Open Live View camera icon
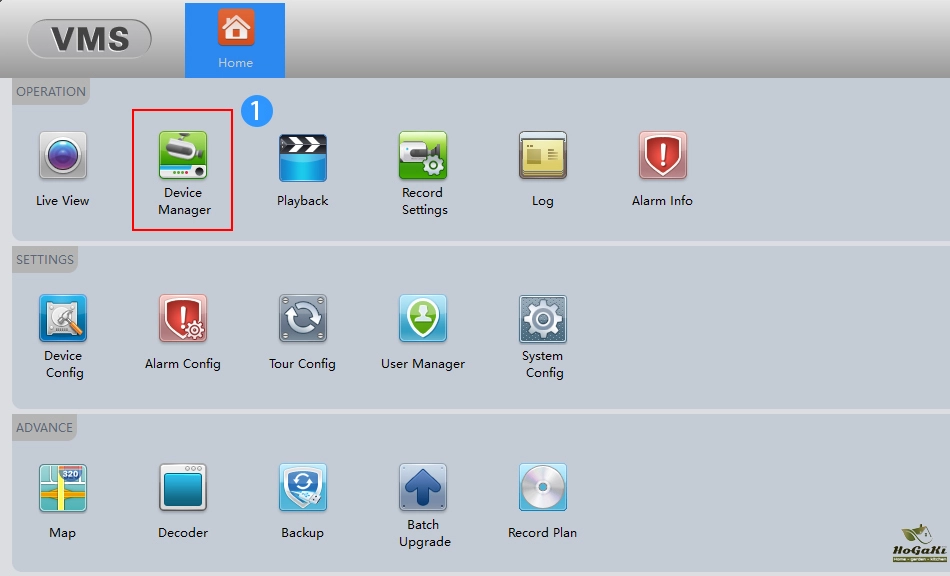 pyautogui.click(x=63, y=156)
